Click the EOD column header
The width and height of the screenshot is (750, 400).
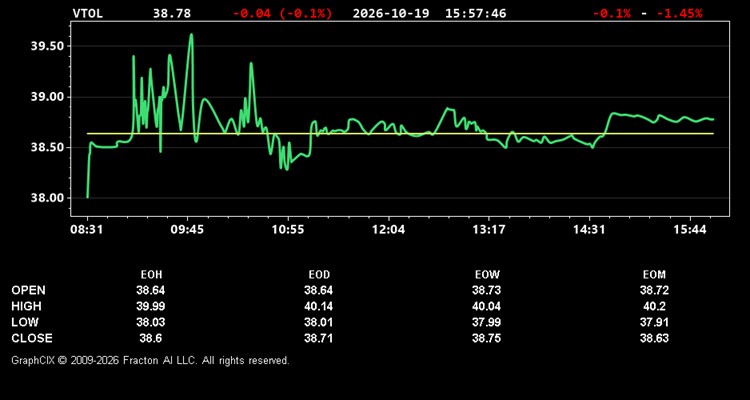[319, 275]
